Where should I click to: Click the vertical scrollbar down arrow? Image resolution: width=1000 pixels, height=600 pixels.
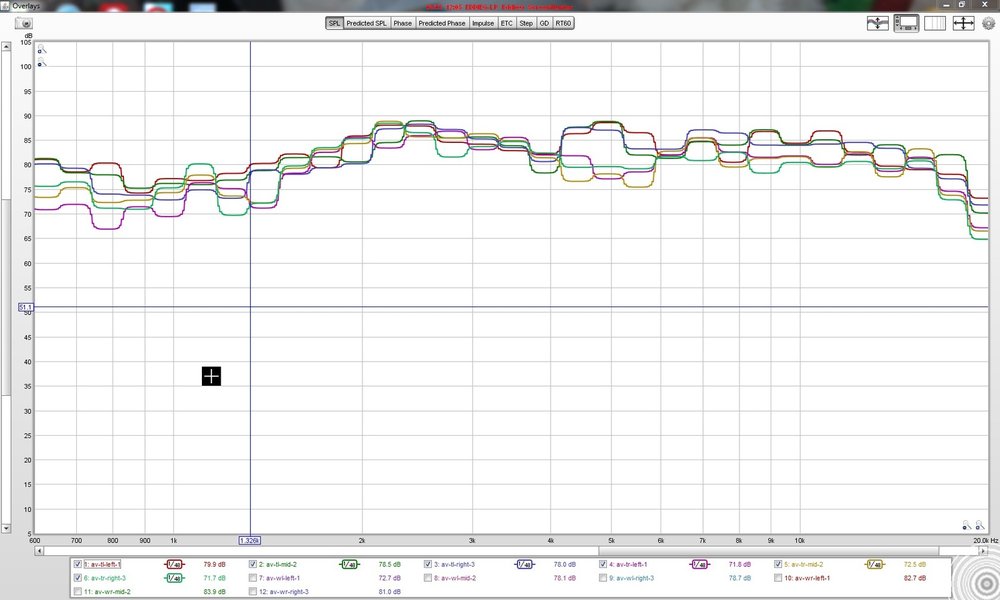click(x=6, y=528)
